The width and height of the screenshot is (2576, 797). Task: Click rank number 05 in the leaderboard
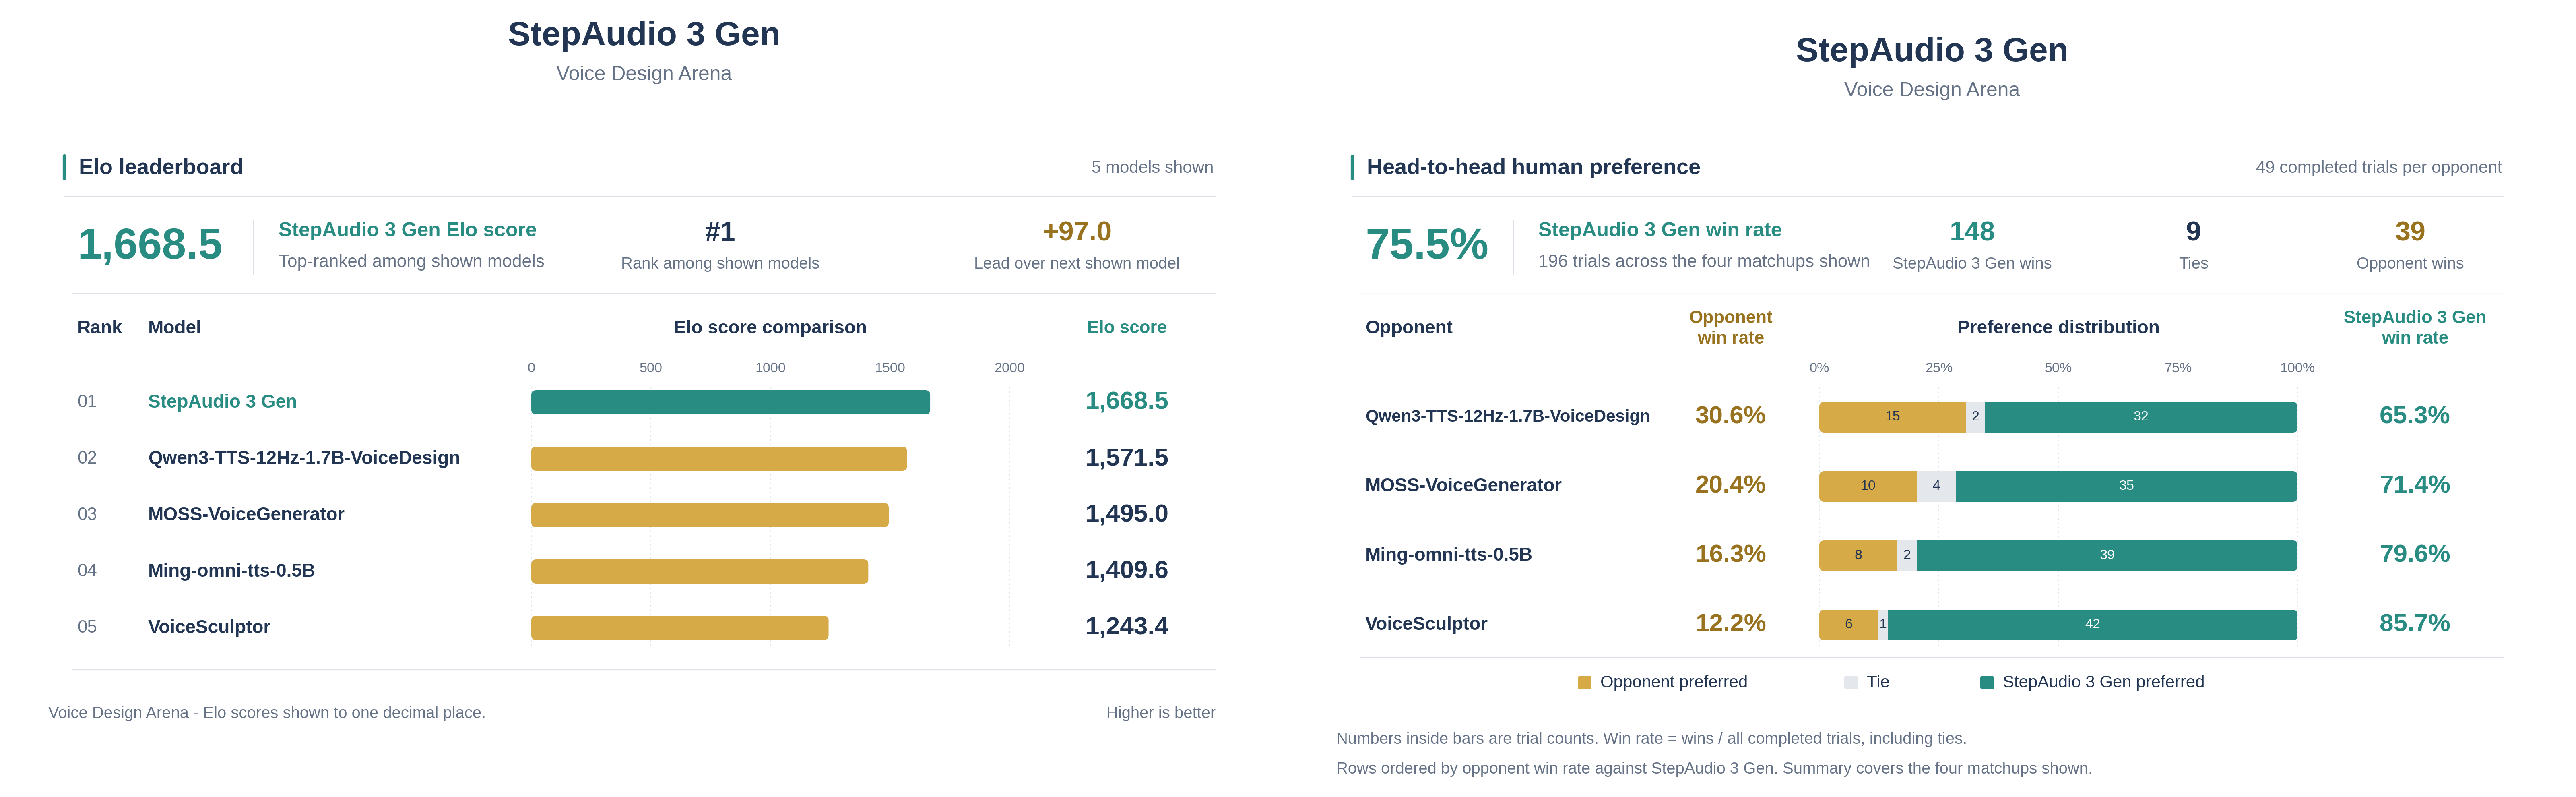87,627
